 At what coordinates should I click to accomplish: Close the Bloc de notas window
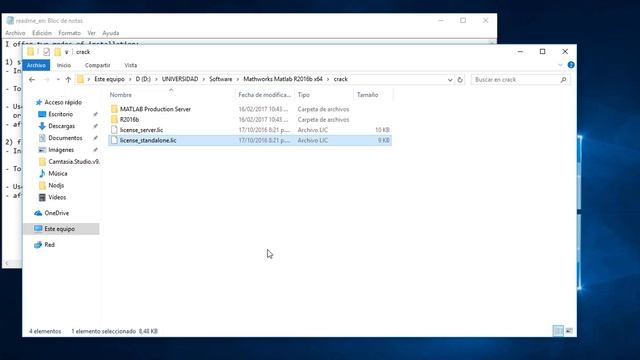(485, 20)
